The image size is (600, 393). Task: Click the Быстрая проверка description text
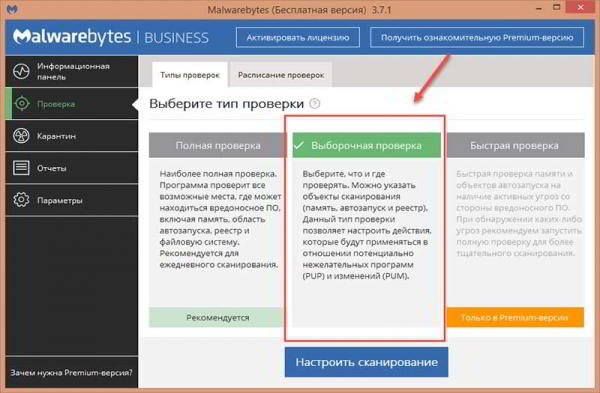(x=519, y=213)
